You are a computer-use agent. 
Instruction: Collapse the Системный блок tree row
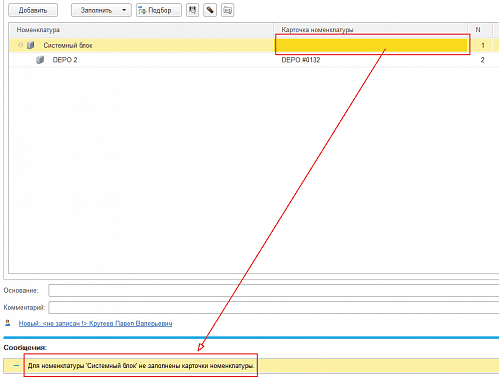pos(21,45)
